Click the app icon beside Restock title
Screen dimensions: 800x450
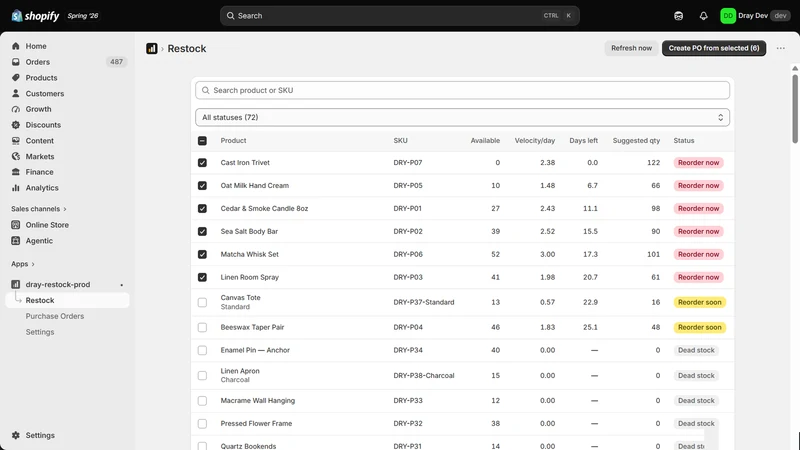pyautogui.click(x=152, y=48)
